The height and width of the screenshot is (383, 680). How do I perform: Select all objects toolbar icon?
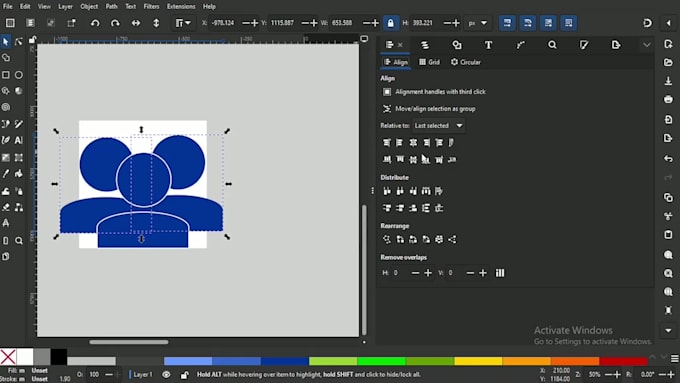pos(10,23)
